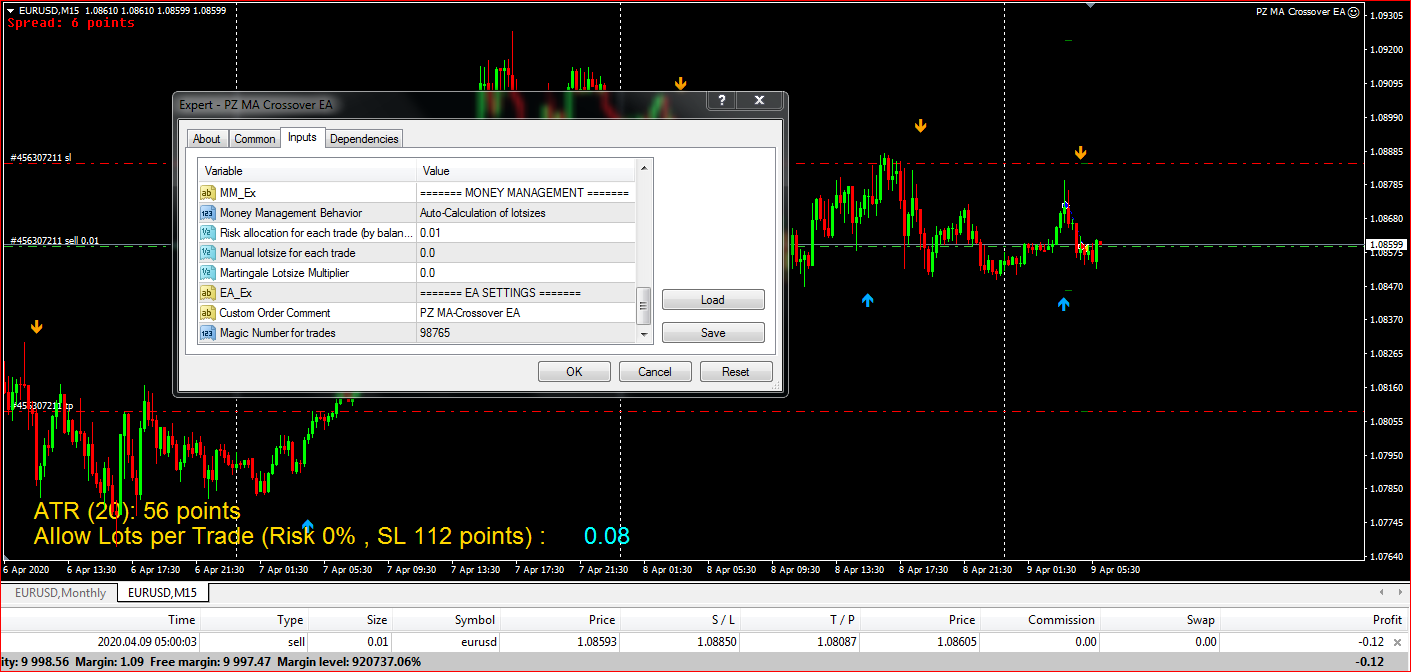This screenshot has width=1411, height=672.
Task: Switch to the Common tab
Action: [x=255, y=139]
